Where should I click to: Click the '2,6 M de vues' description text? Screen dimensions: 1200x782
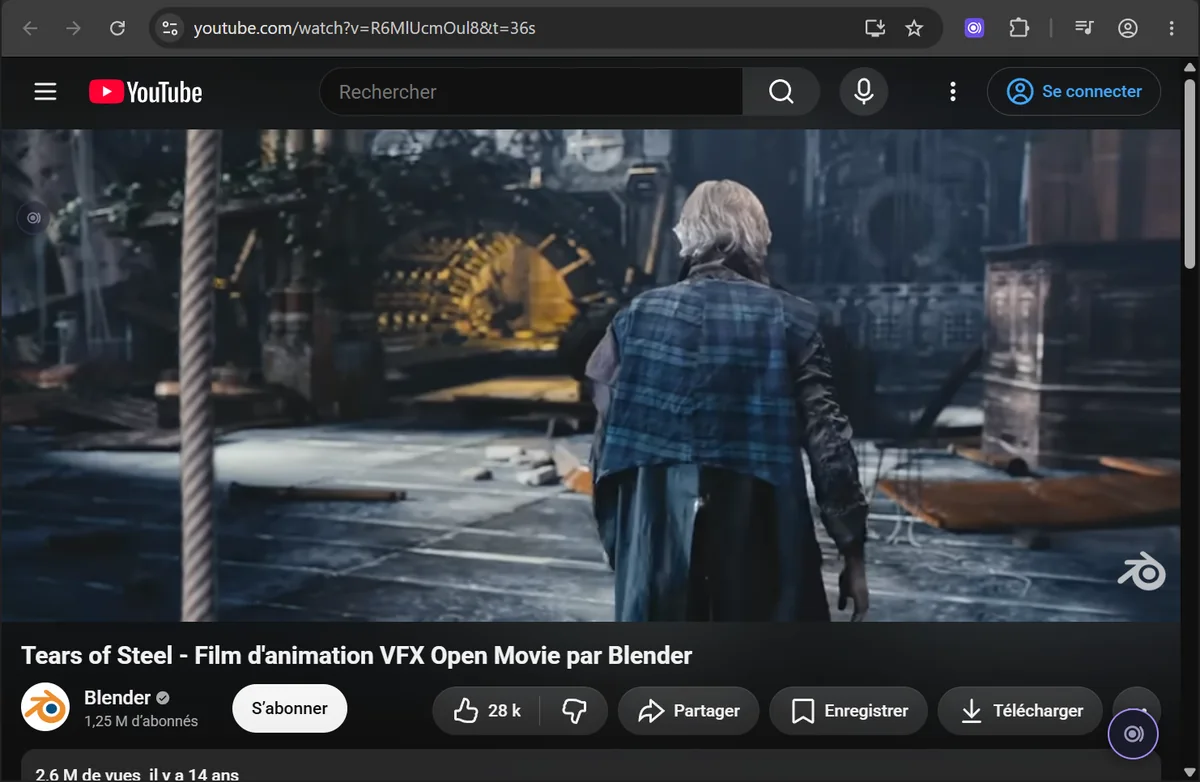click(88, 774)
